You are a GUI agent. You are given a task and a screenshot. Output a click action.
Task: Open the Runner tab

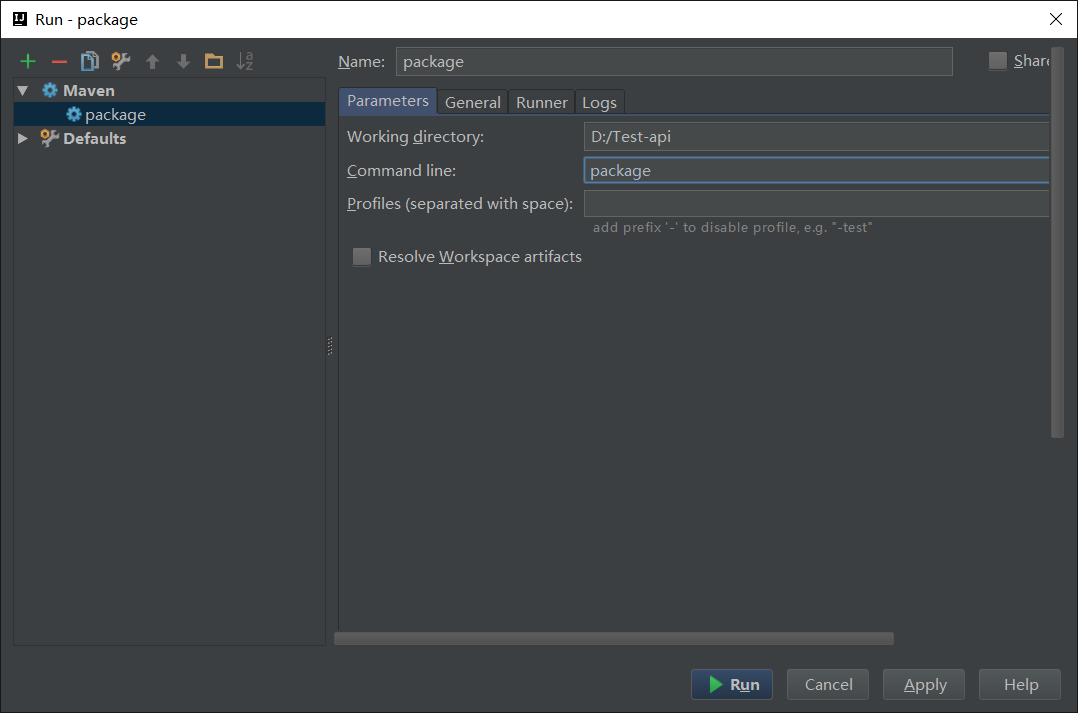(x=542, y=102)
